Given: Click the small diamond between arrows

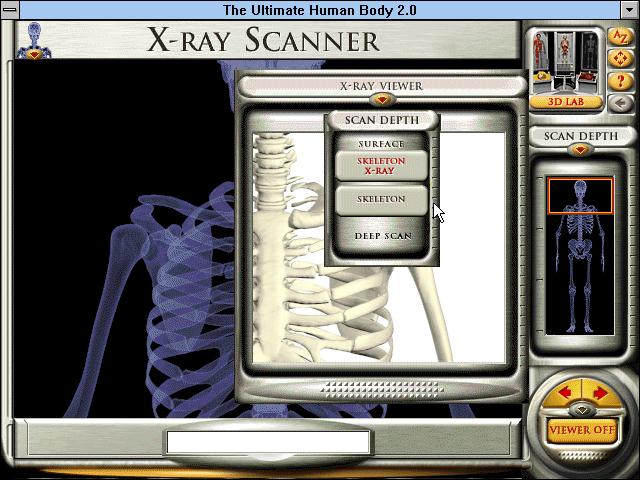Looking at the screenshot, I should pos(582,409).
